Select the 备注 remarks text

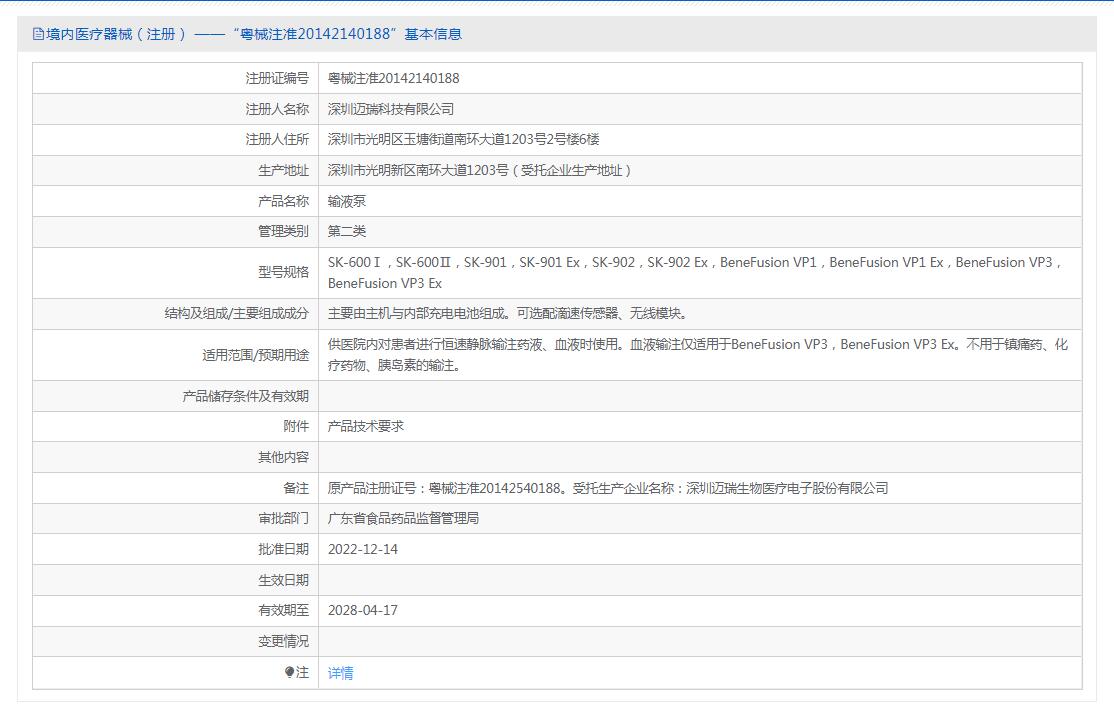[607, 488]
